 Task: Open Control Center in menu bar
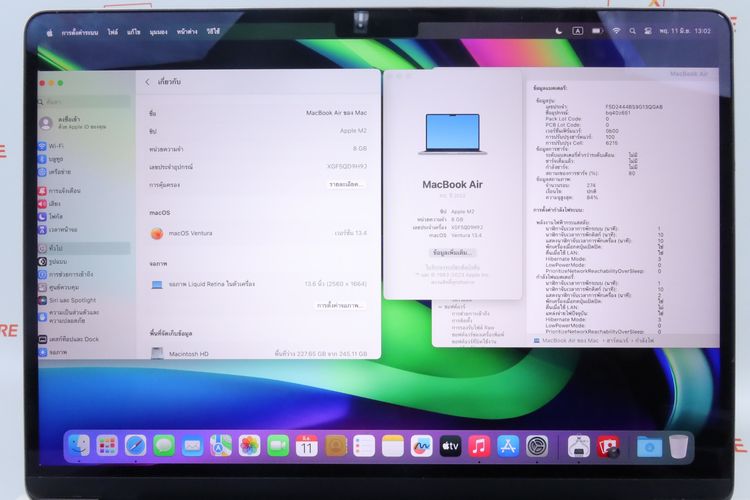click(x=648, y=31)
